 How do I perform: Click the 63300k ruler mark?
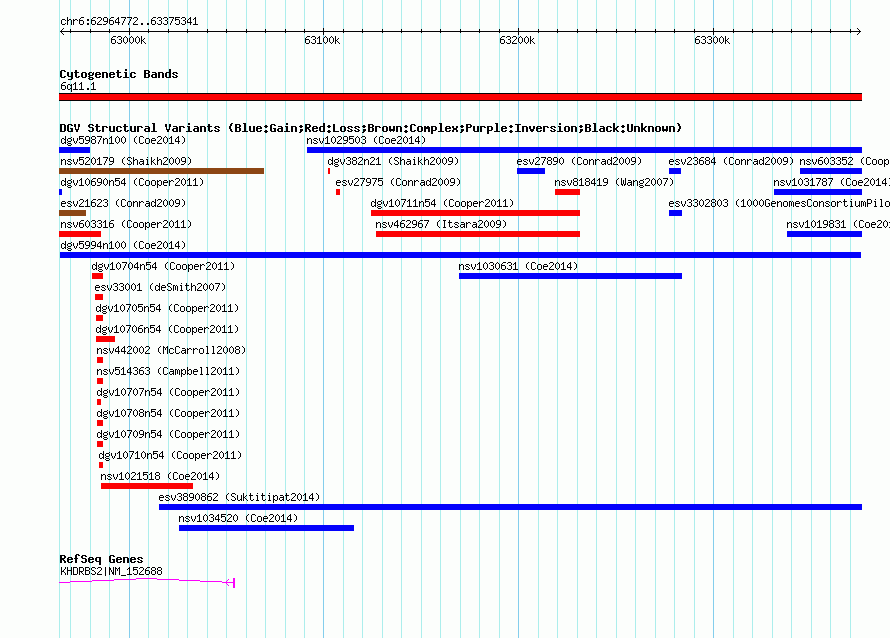(712, 40)
